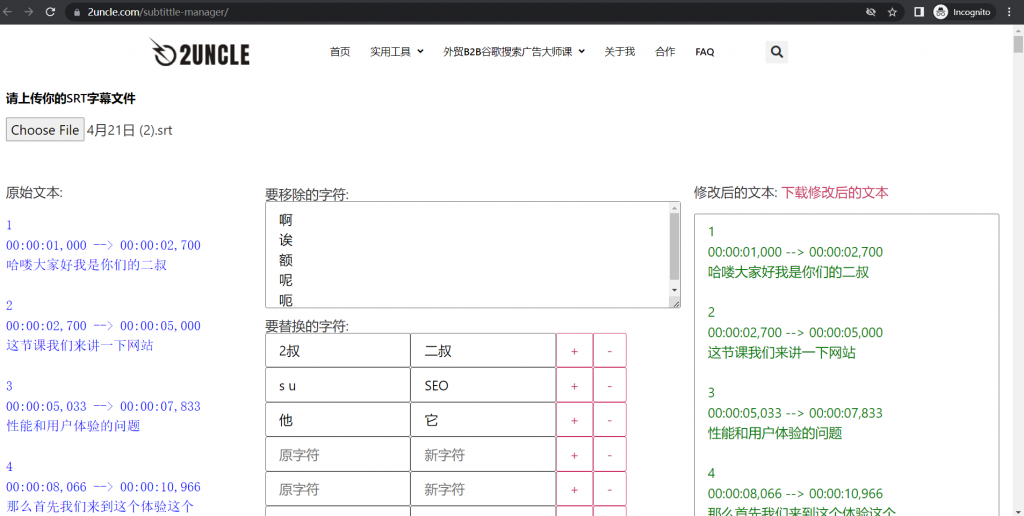Viewport: 1024px width, 516px height.
Task: Click plus button in SEO row
Action: tap(574, 385)
